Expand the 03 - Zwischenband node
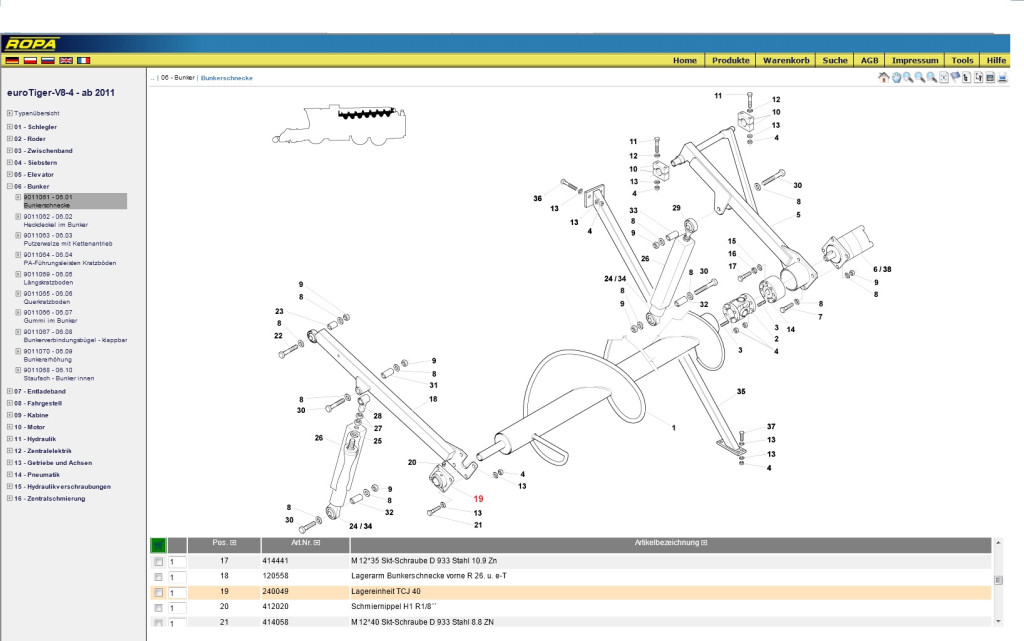This screenshot has height=641, width=1024. pyautogui.click(x=10, y=150)
